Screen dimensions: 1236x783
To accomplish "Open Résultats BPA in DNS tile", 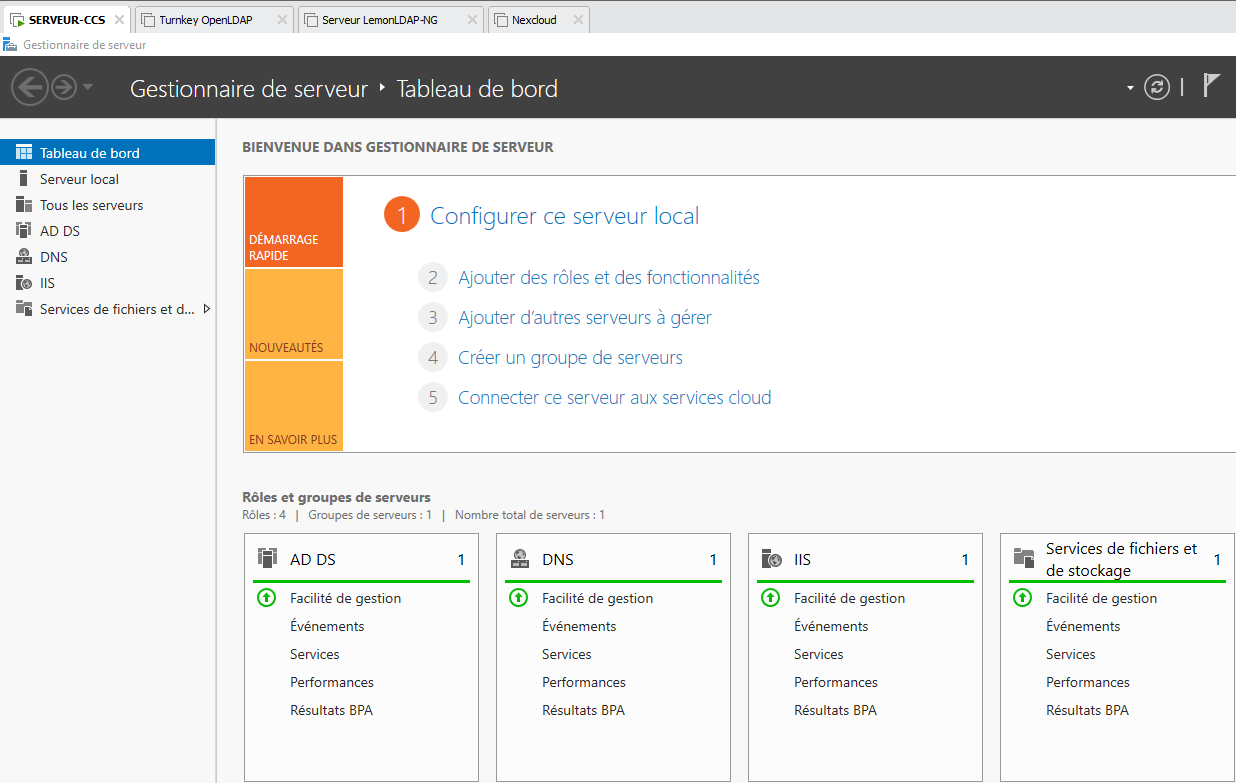I will (x=583, y=710).
